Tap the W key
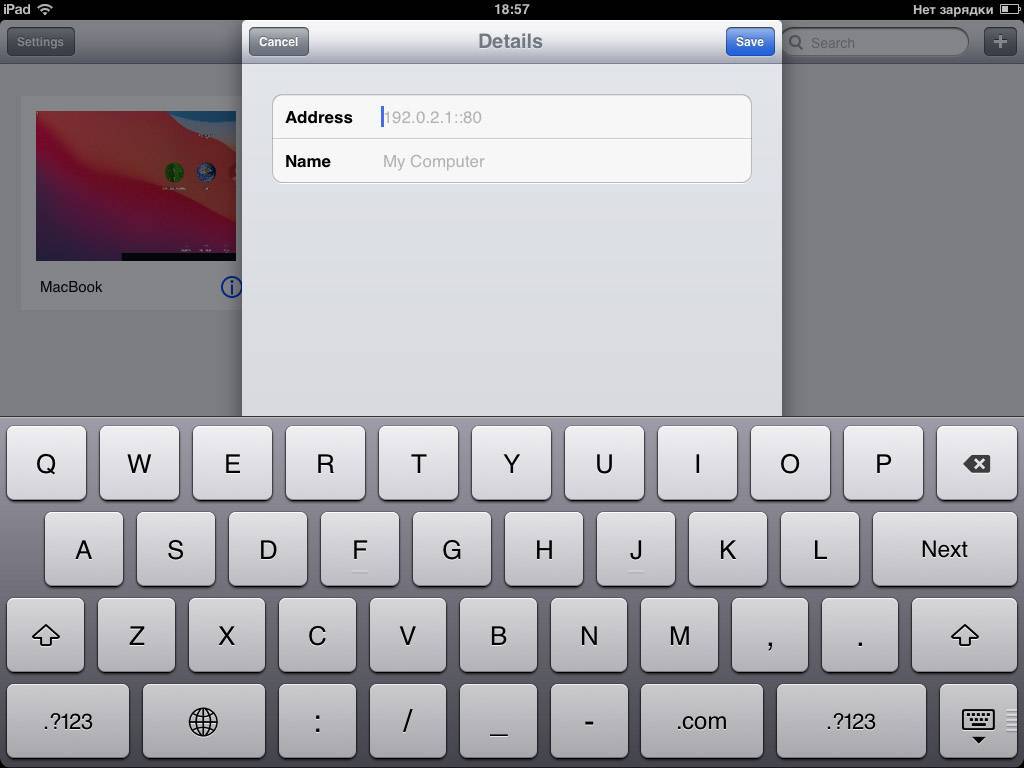 coord(139,464)
